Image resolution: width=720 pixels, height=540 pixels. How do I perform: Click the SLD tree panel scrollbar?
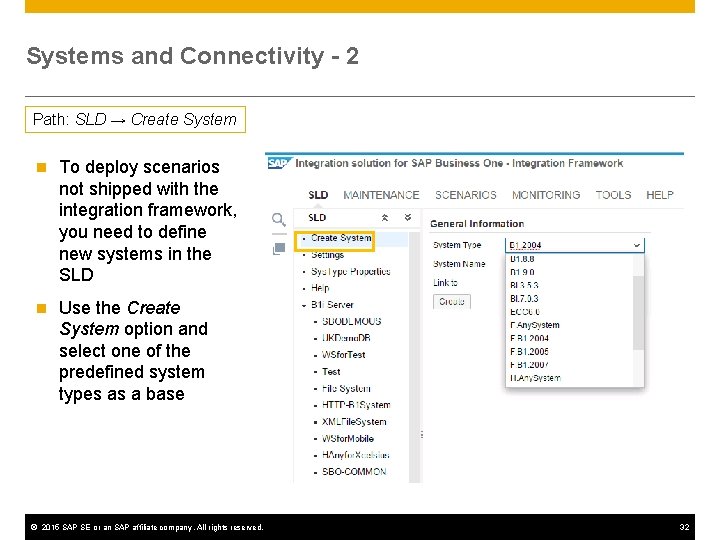pos(414,357)
